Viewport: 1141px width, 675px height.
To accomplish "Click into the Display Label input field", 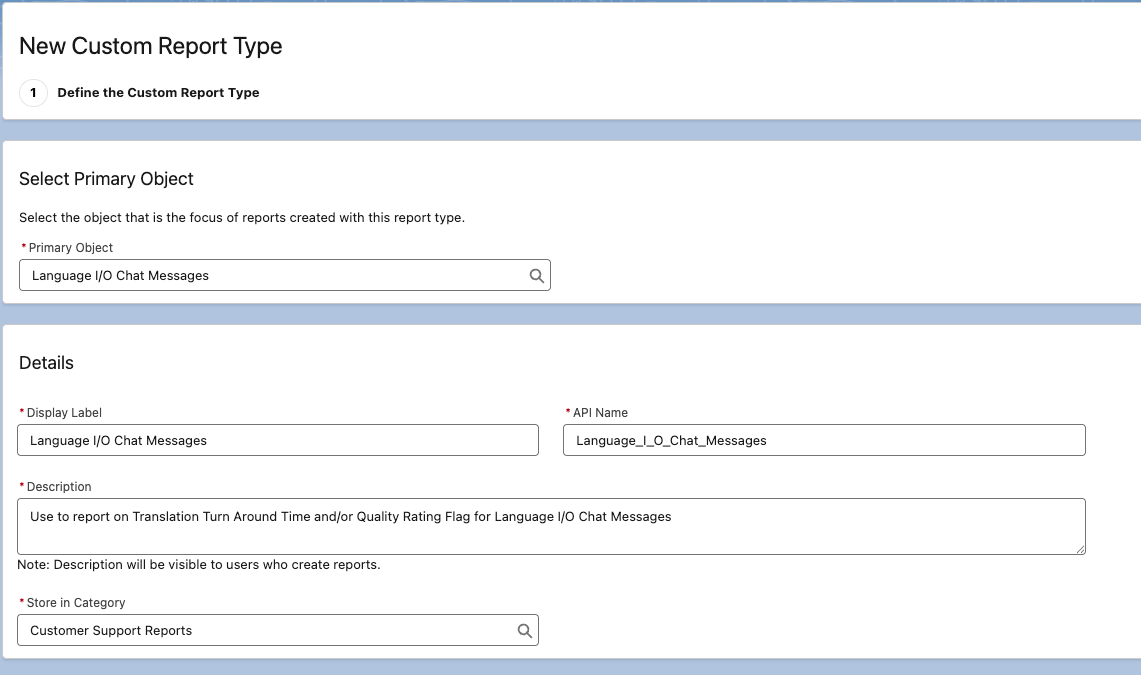I will pos(278,440).
